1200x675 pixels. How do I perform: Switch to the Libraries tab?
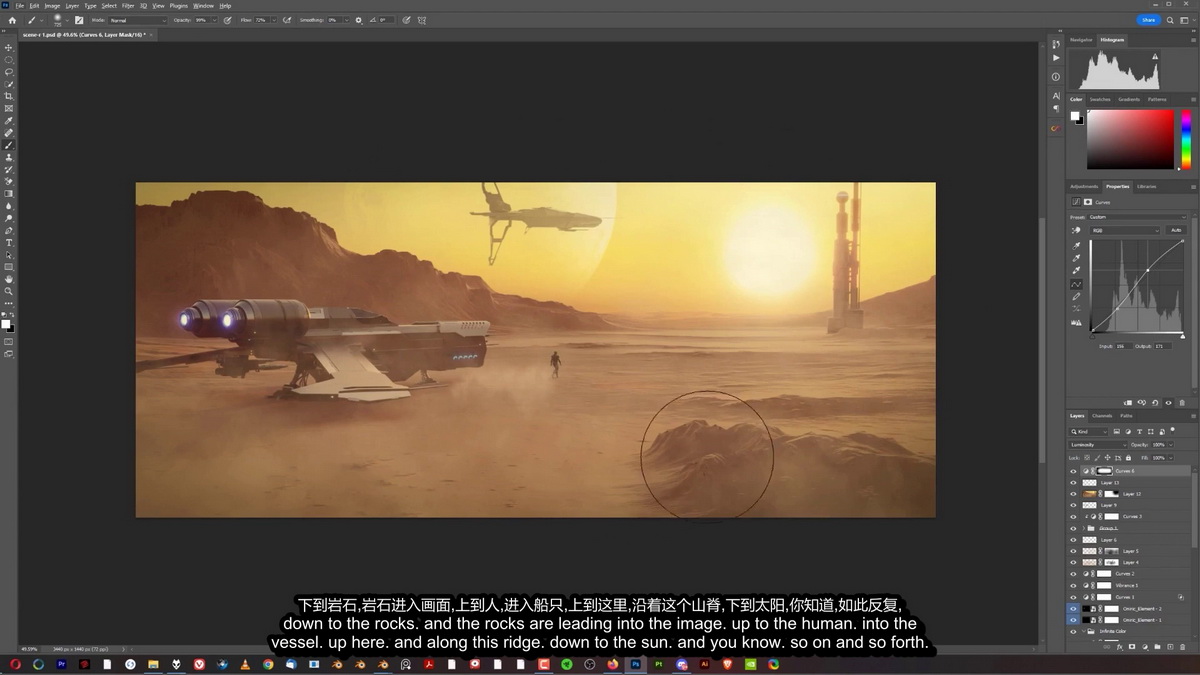pos(1147,186)
